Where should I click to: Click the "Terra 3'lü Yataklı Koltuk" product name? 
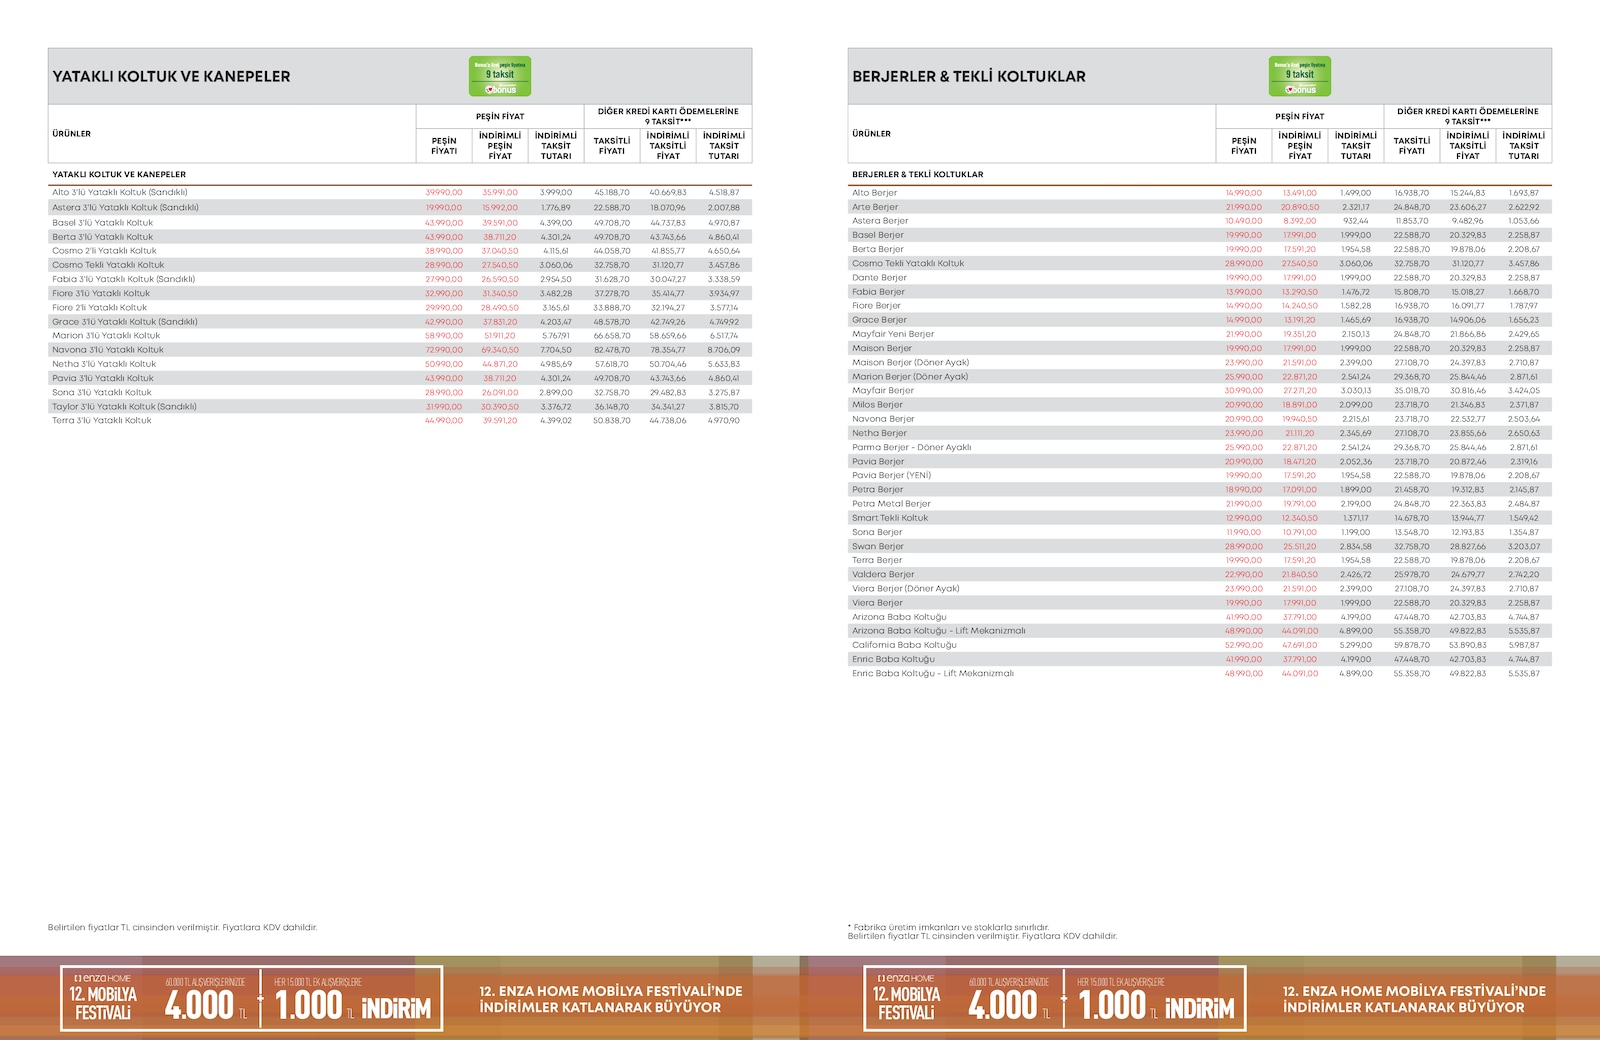[x=102, y=420]
